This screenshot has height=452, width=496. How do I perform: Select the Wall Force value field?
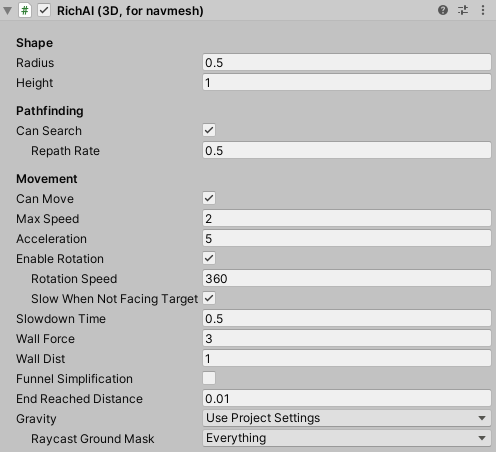click(x=347, y=338)
